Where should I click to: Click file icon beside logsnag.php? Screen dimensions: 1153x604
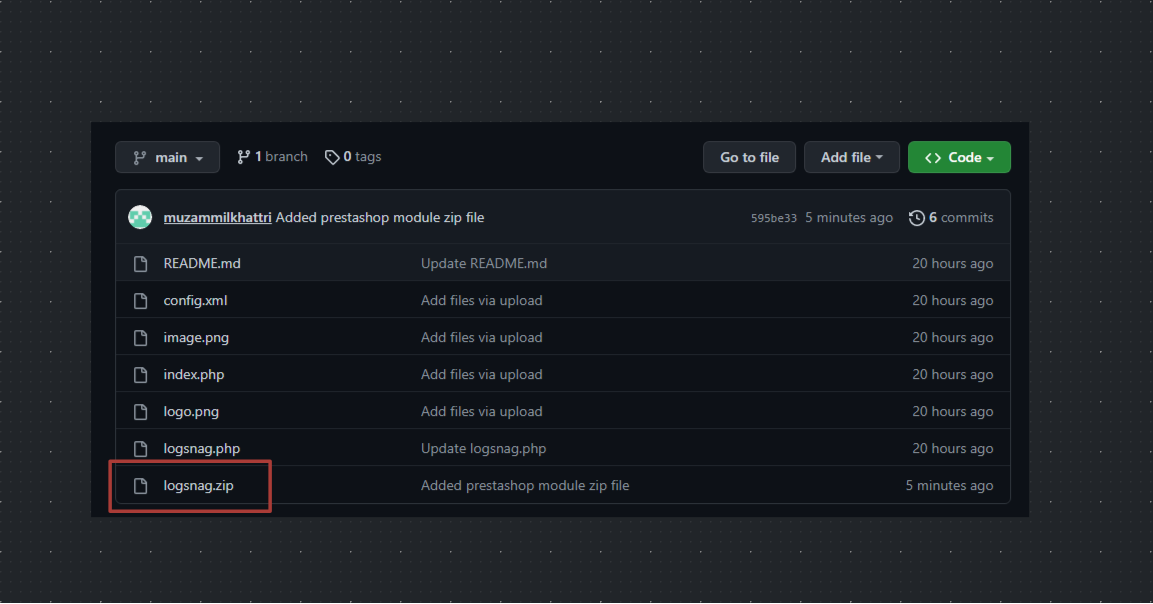(x=140, y=449)
